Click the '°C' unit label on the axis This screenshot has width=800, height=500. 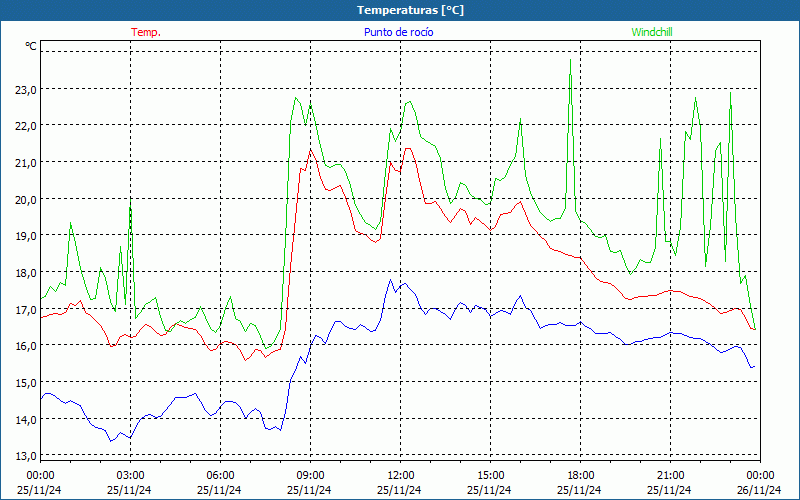click(x=31, y=46)
